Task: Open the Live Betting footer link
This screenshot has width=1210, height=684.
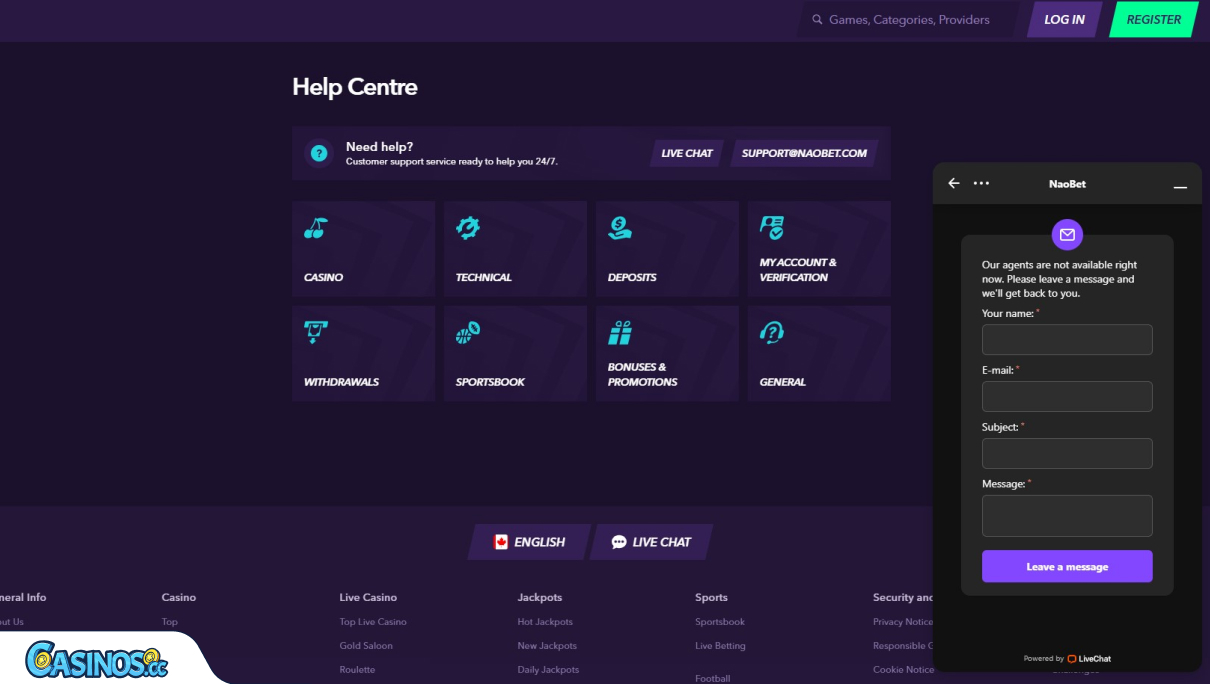Action: [x=720, y=646]
